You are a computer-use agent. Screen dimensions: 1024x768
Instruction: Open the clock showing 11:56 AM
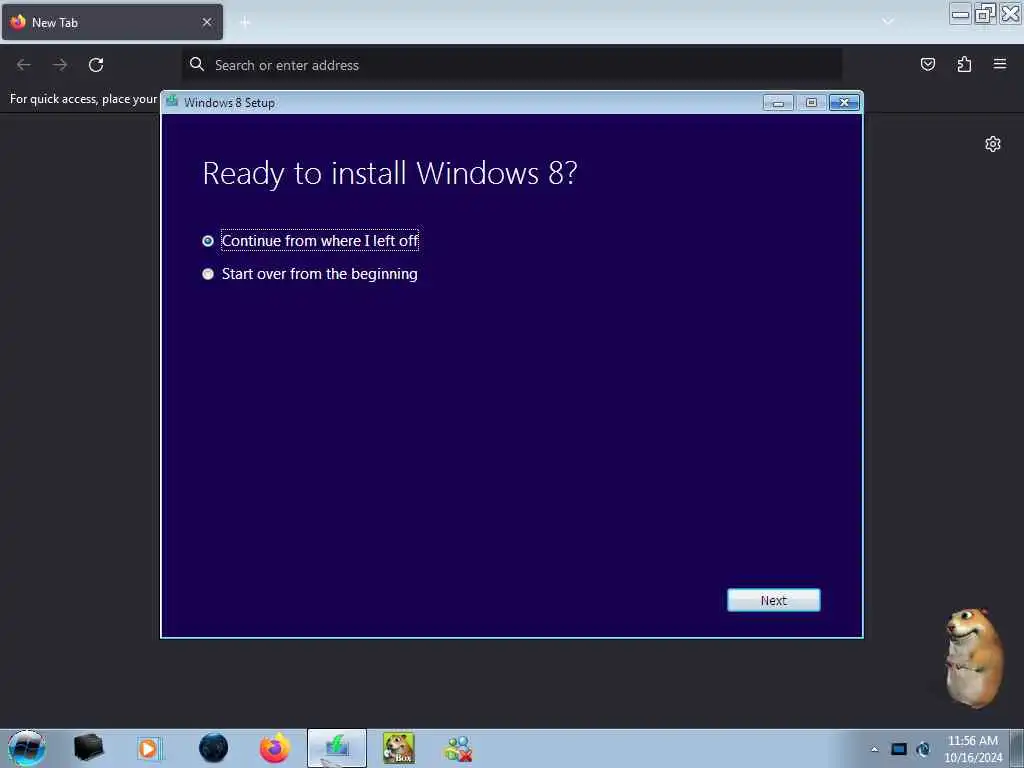pyautogui.click(x=972, y=749)
